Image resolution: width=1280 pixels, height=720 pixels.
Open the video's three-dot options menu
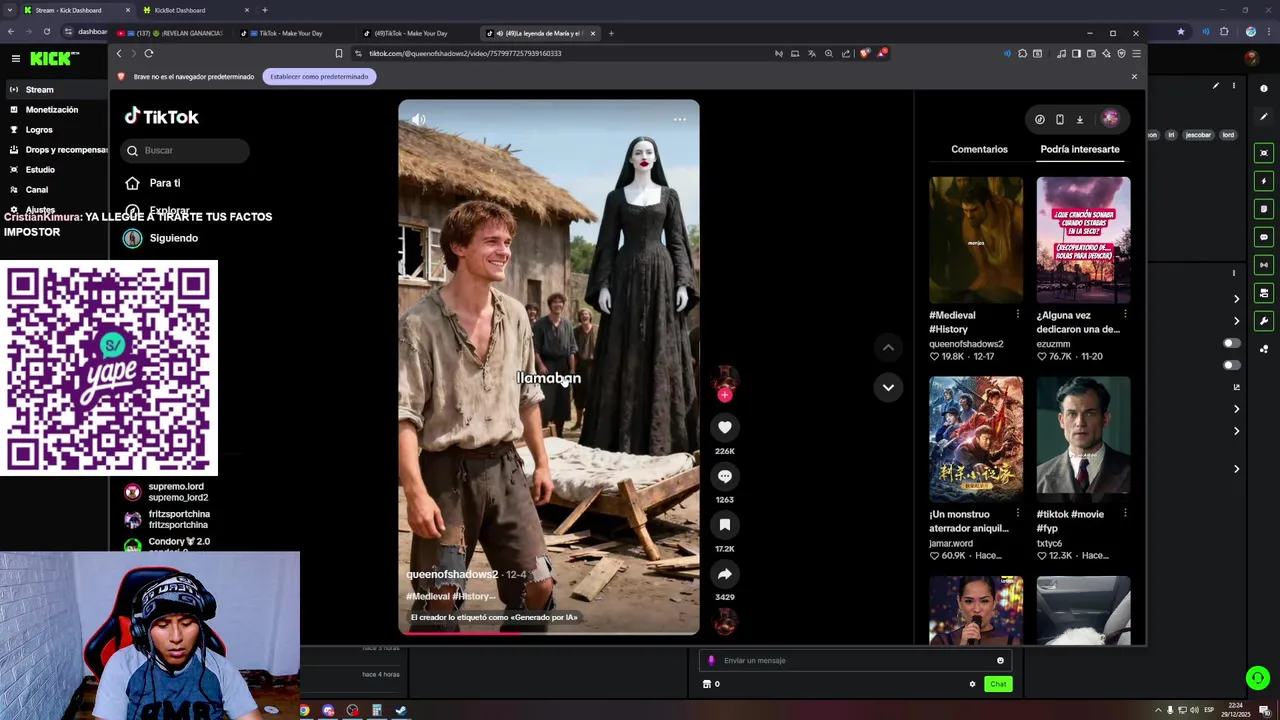tap(680, 119)
